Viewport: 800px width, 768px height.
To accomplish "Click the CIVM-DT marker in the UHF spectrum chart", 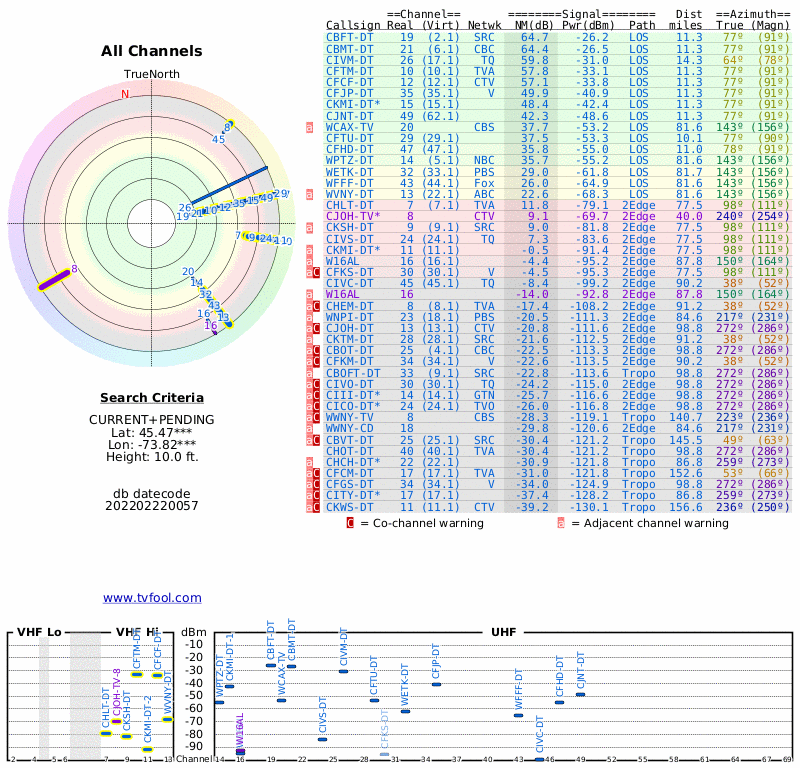I will [343, 672].
